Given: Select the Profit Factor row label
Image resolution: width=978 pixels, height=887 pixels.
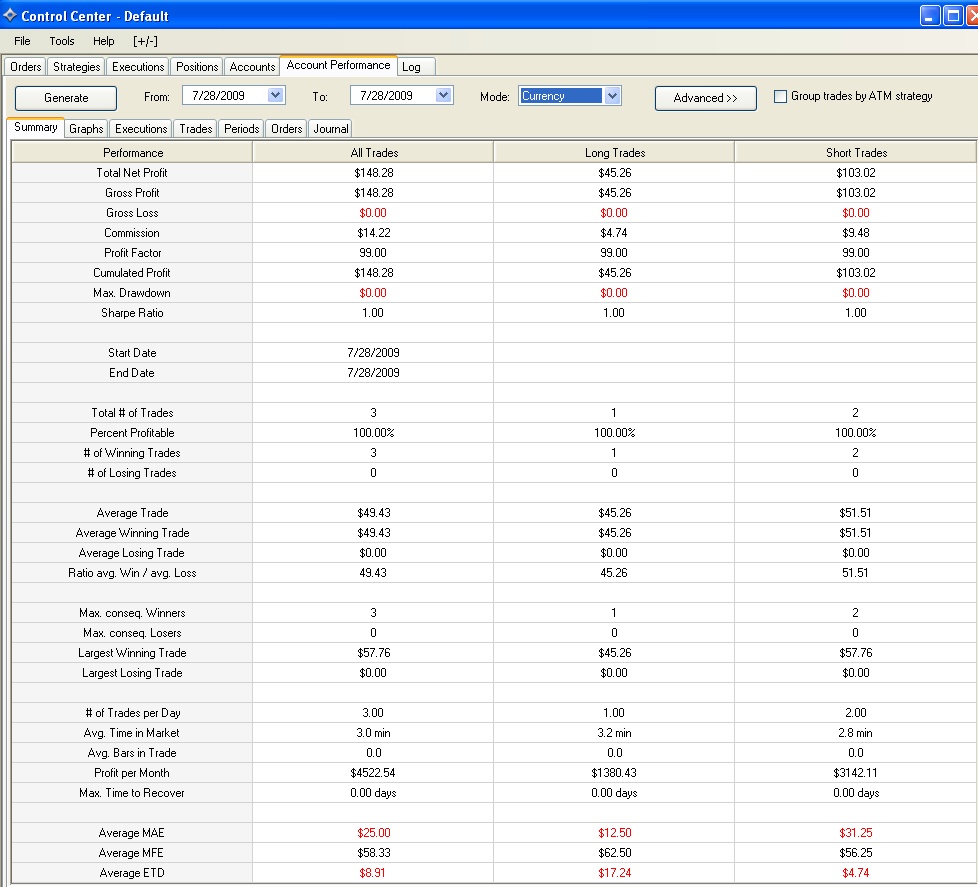Looking at the screenshot, I should pos(132,253).
